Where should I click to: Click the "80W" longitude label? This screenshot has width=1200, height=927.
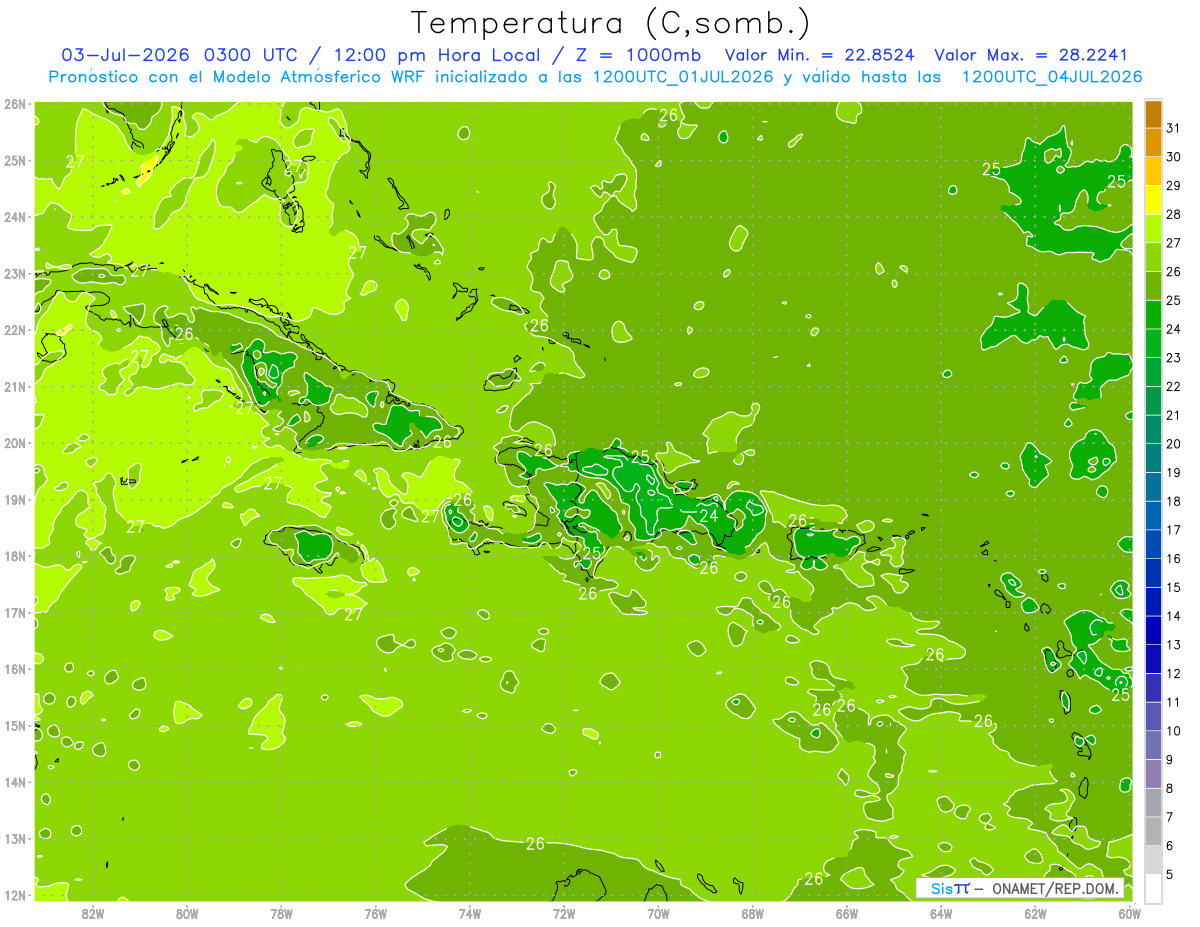point(187,913)
